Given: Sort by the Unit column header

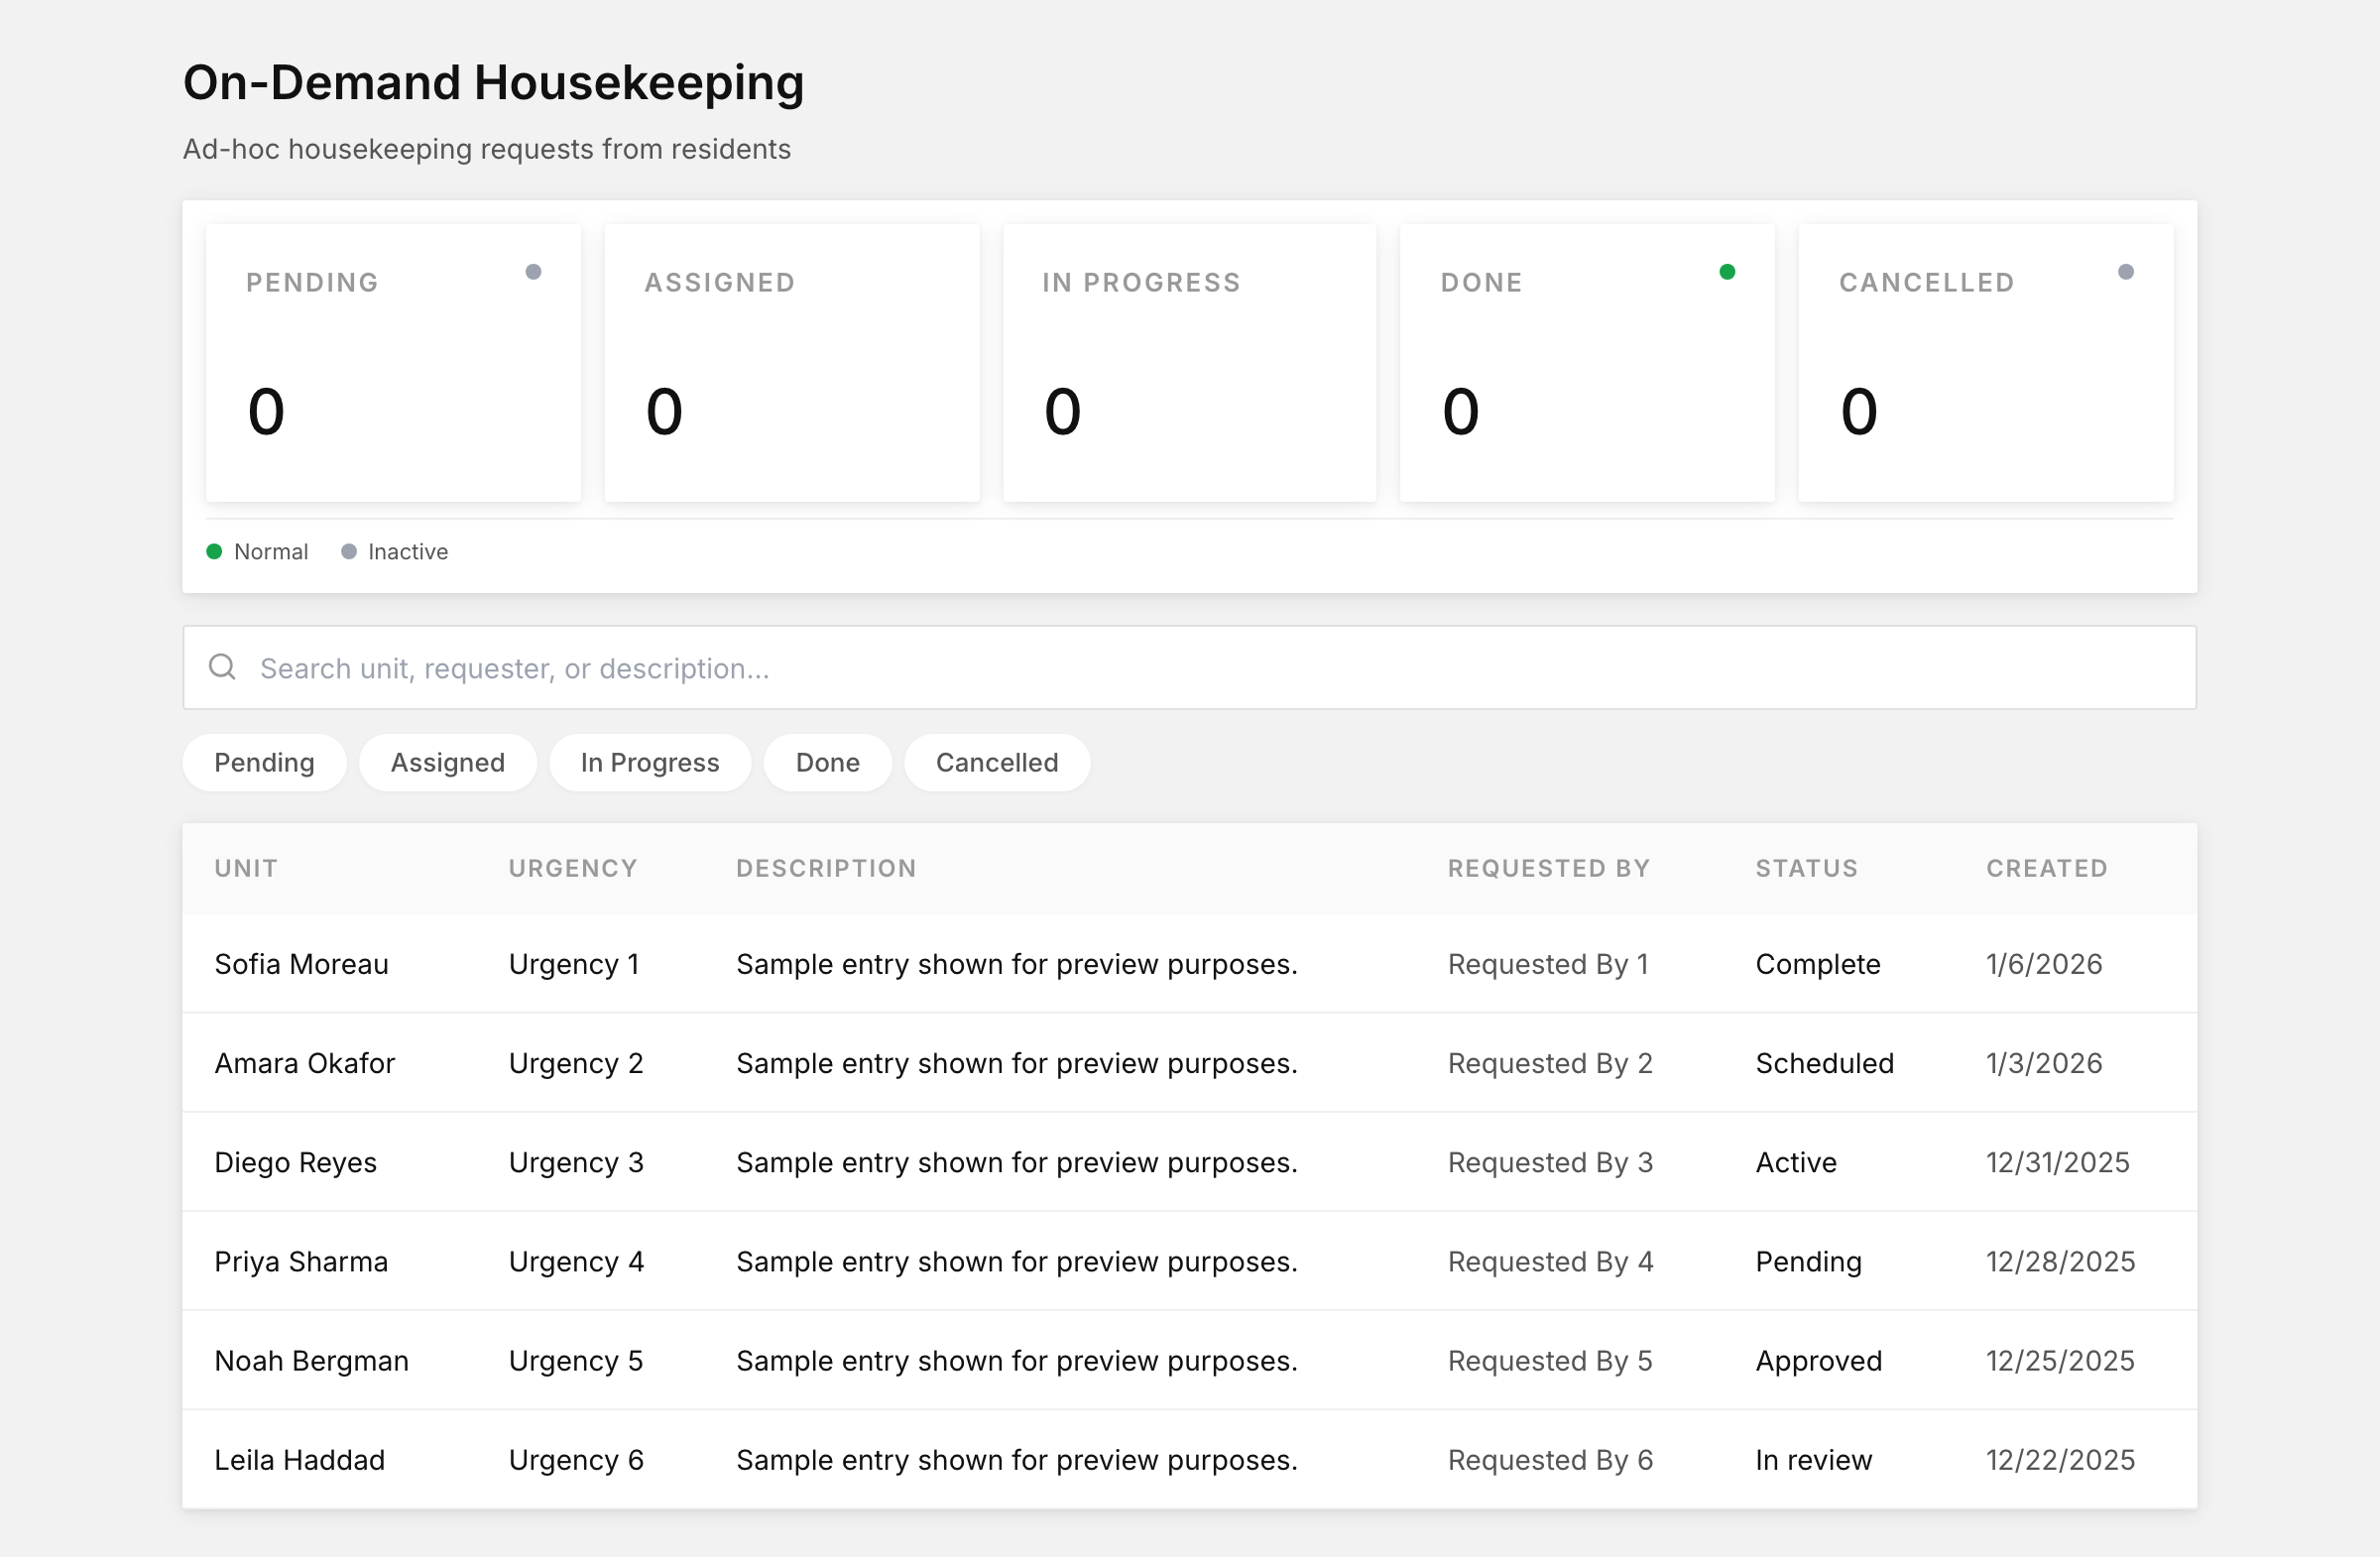Looking at the screenshot, I should 247,870.
